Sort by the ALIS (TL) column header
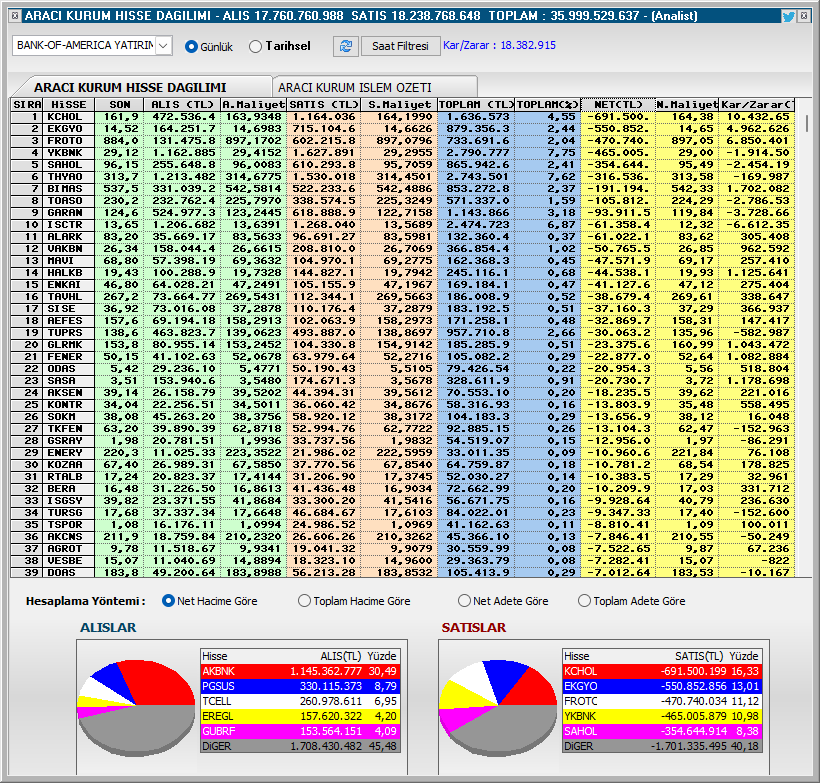Image resolution: width=820 pixels, height=783 pixels. pyautogui.click(x=182, y=105)
